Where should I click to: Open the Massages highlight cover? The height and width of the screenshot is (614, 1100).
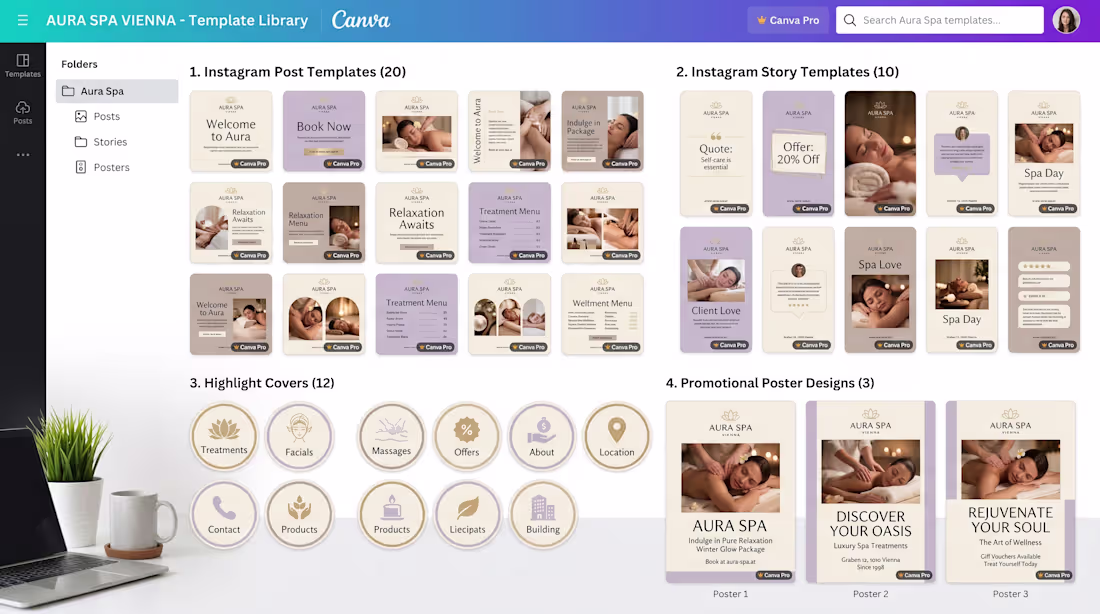tap(391, 436)
